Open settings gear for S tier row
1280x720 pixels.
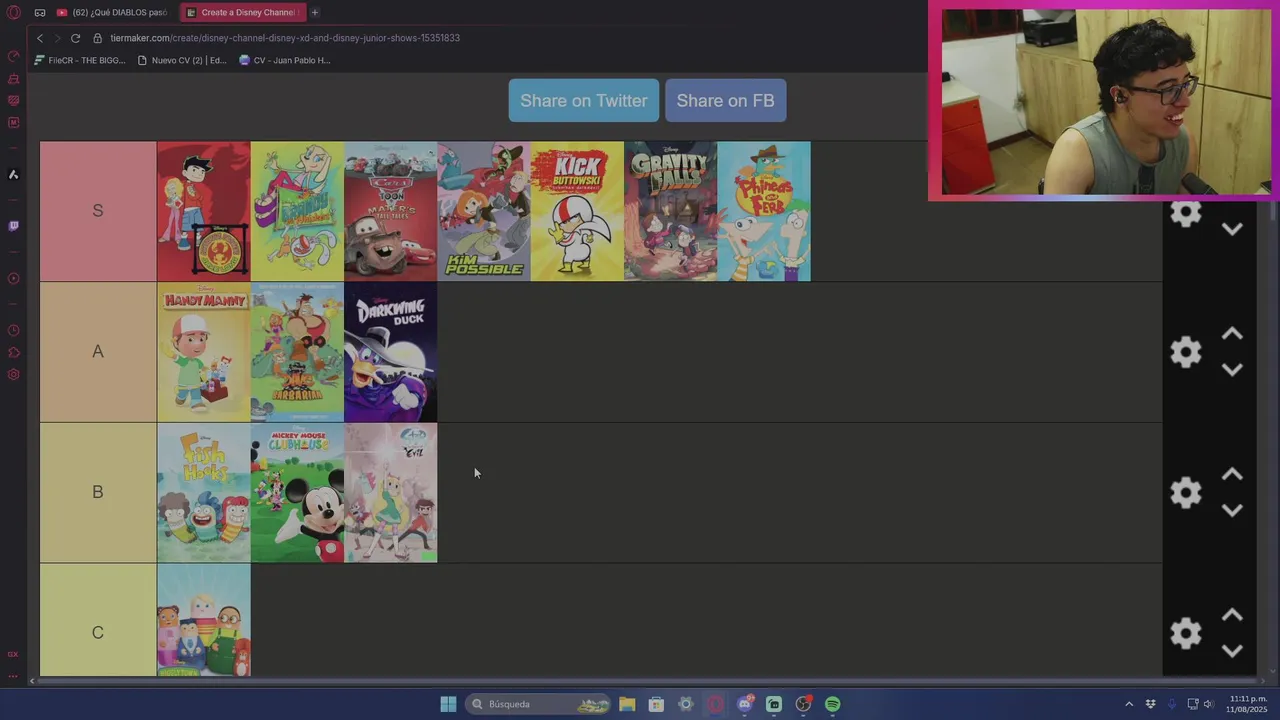pos(1186,212)
